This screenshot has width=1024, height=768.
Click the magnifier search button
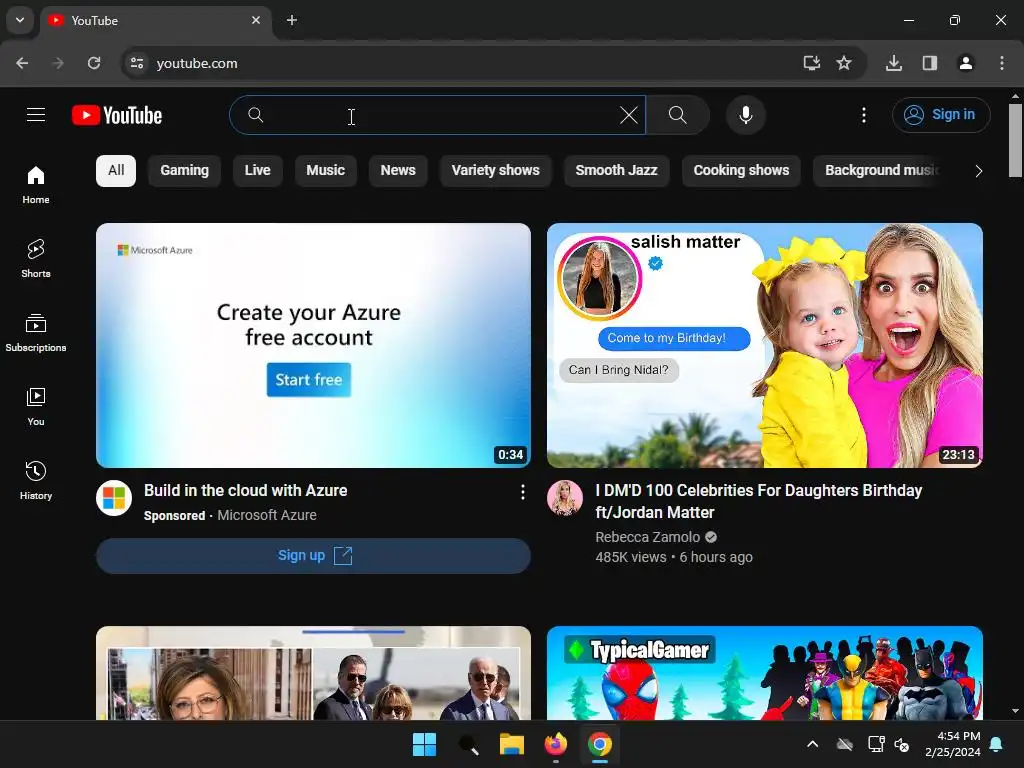click(677, 115)
